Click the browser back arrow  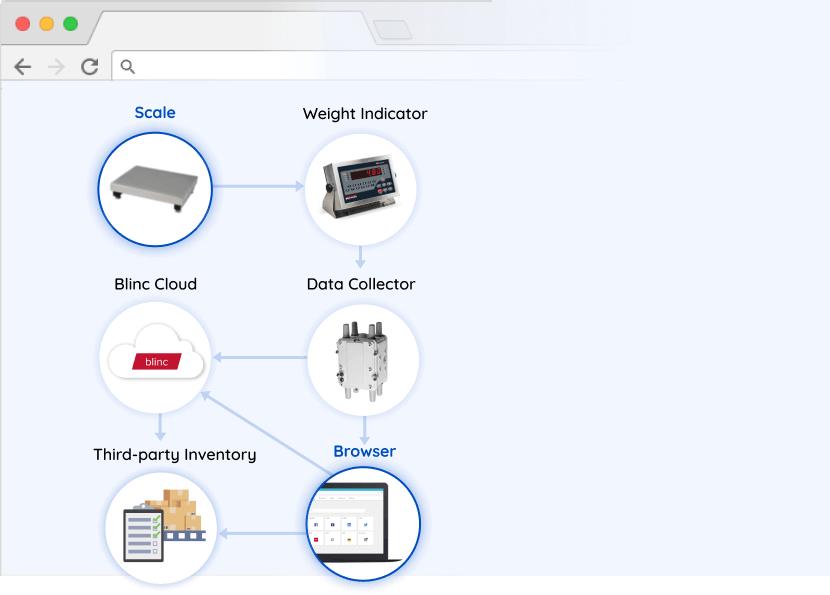tap(23, 67)
